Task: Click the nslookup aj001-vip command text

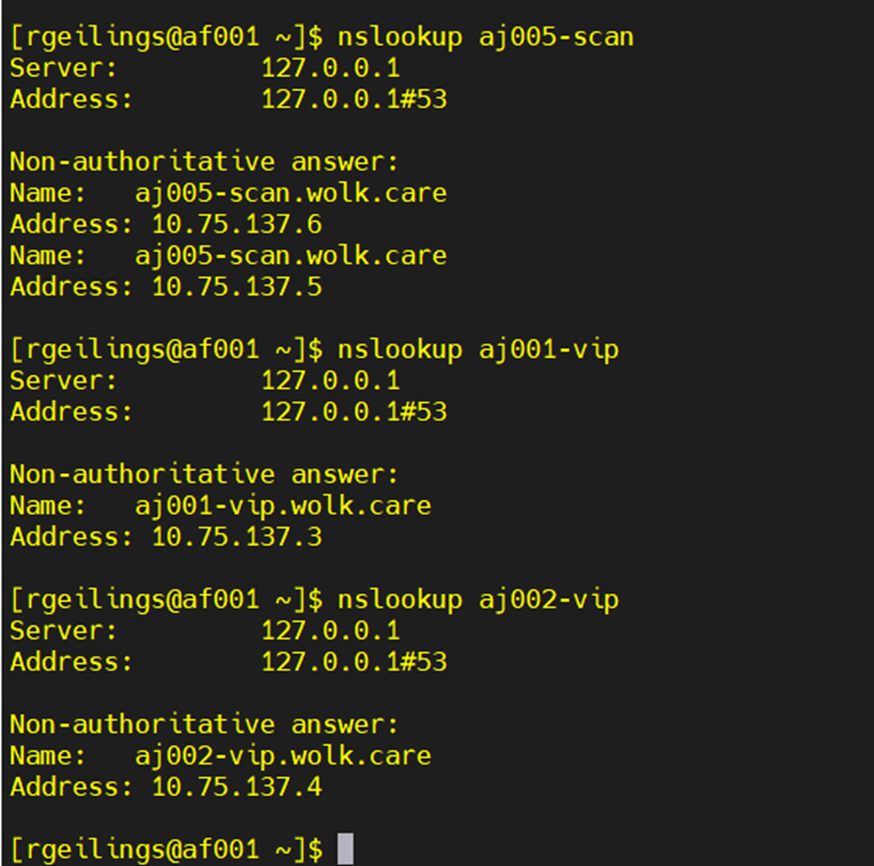Action: point(478,349)
